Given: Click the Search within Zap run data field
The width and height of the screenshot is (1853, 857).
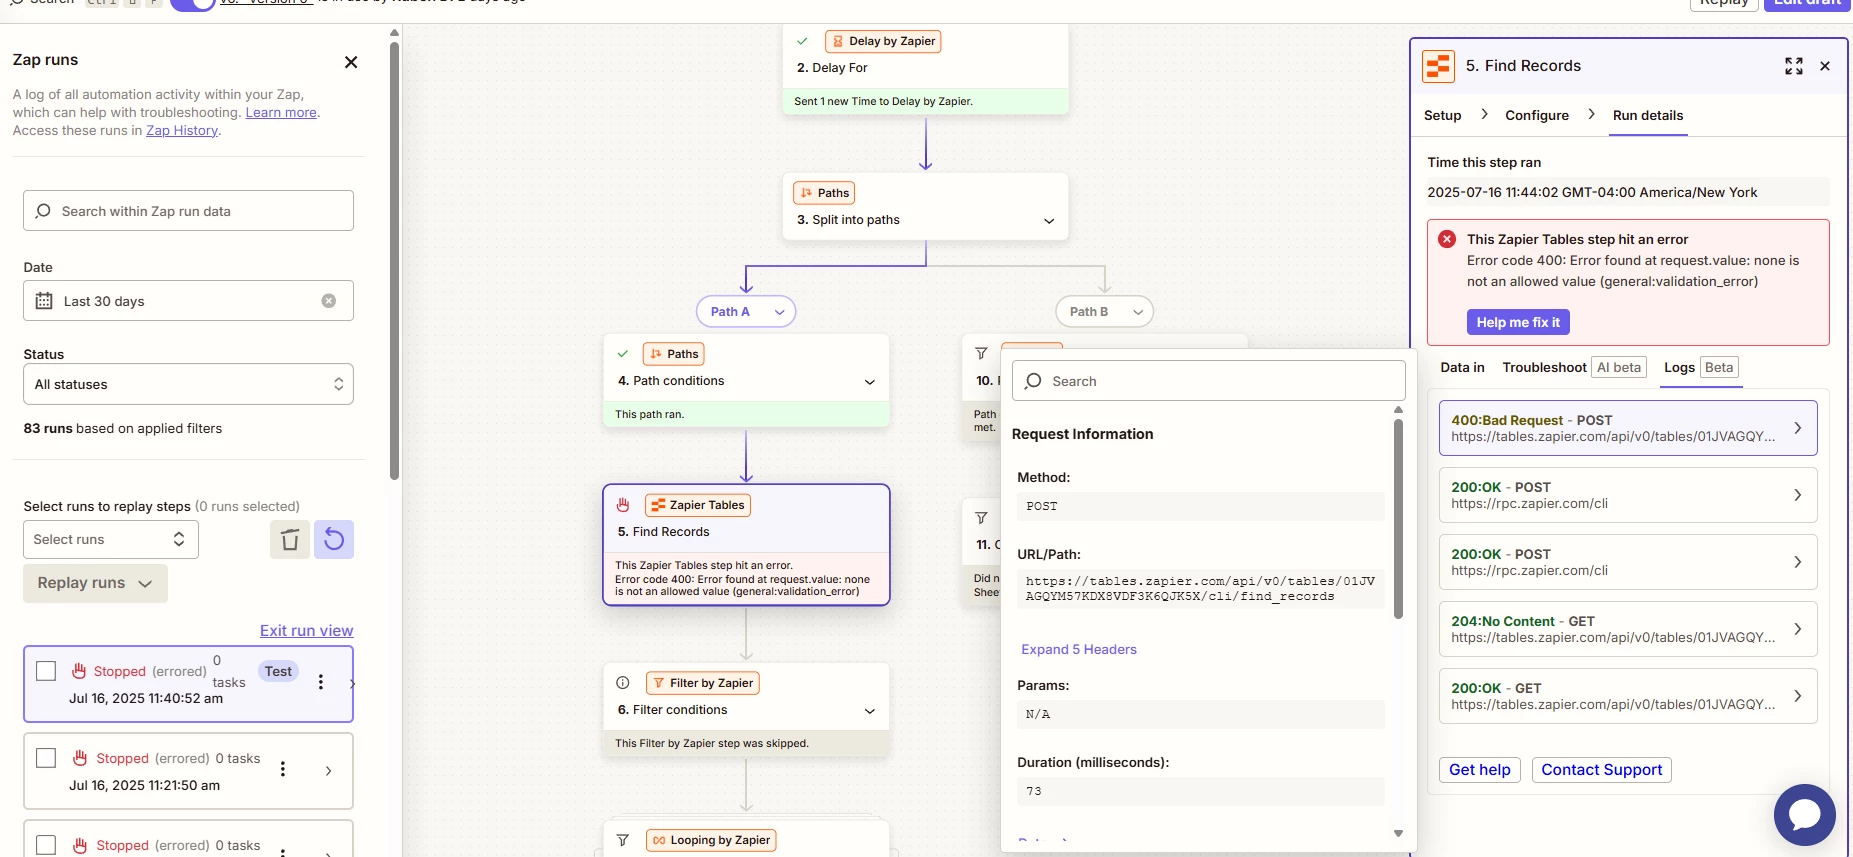Looking at the screenshot, I should click(x=188, y=211).
